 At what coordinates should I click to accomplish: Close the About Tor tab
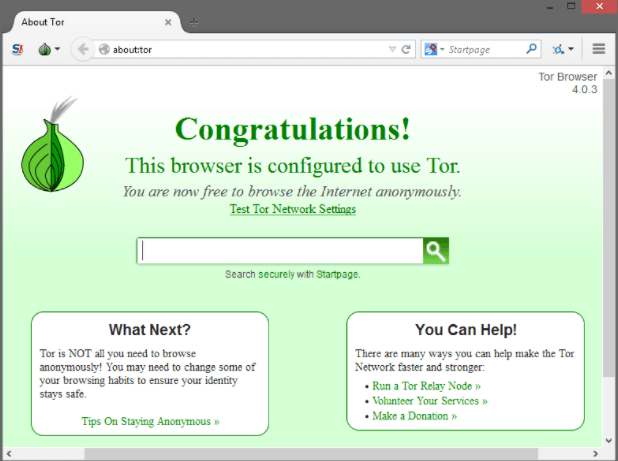click(x=168, y=22)
